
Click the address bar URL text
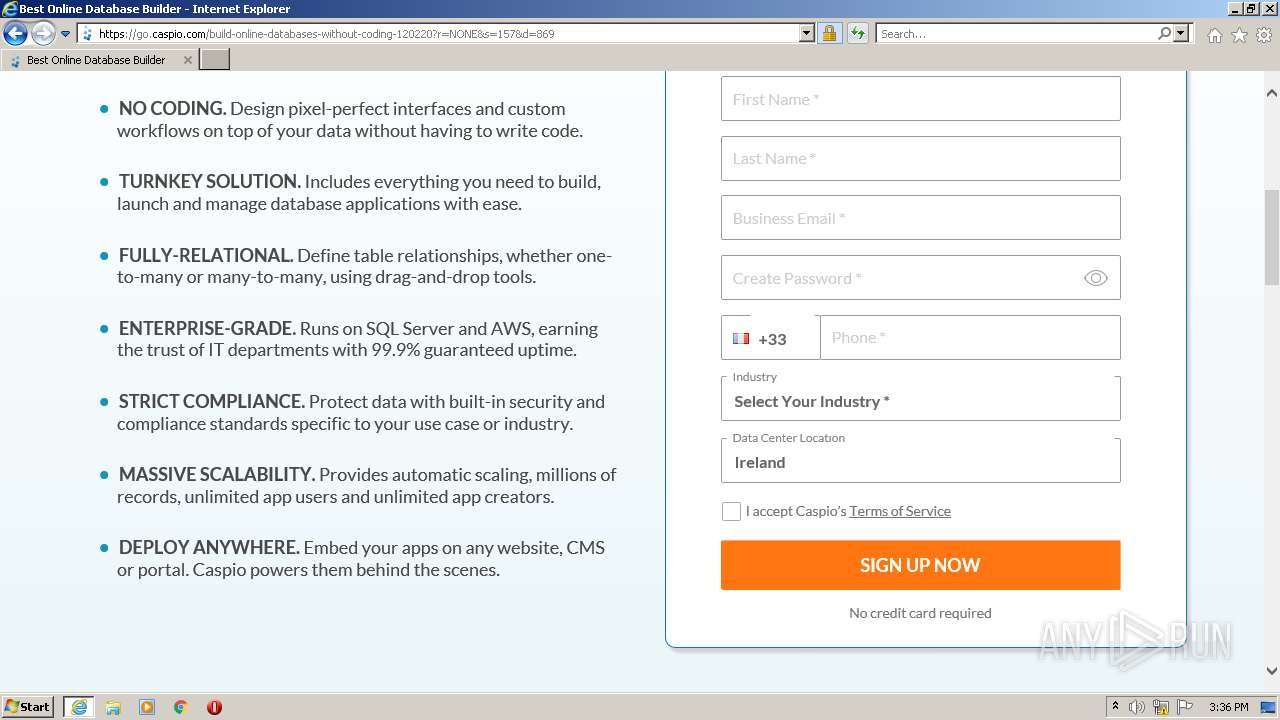tap(326, 34)
